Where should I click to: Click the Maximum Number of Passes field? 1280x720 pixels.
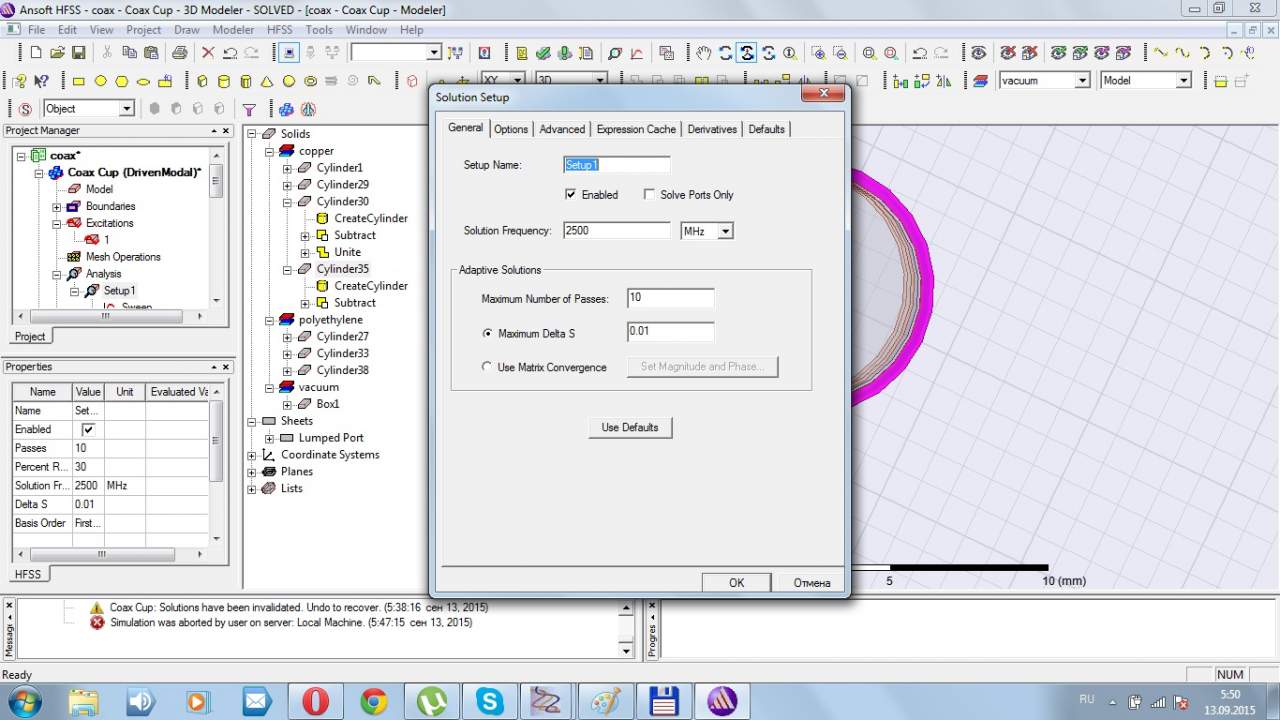[670, 298]
